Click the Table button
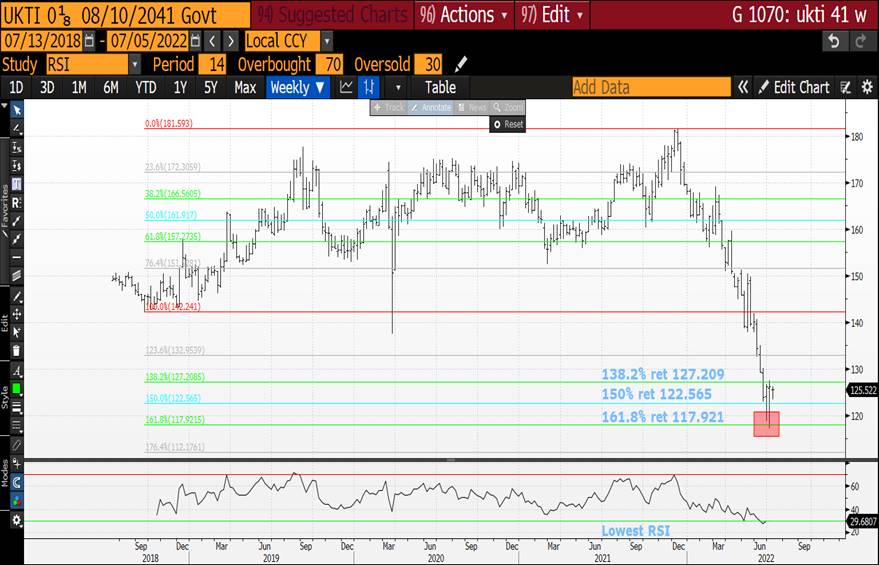879x565 pixels. tap(440, 87)
